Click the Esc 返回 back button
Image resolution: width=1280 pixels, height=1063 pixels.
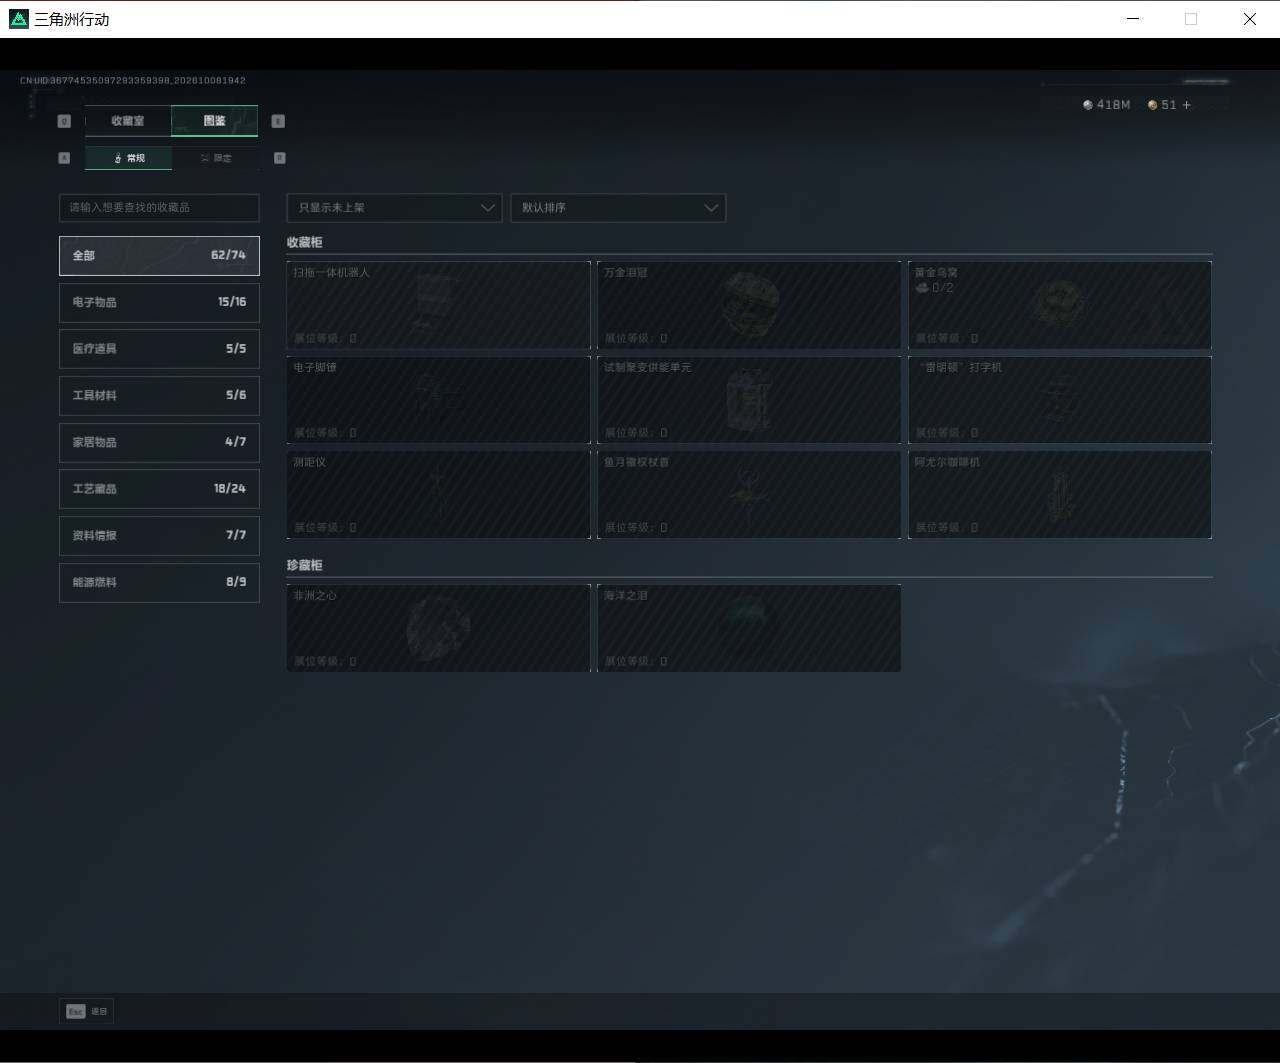(x=87, y=1011)
